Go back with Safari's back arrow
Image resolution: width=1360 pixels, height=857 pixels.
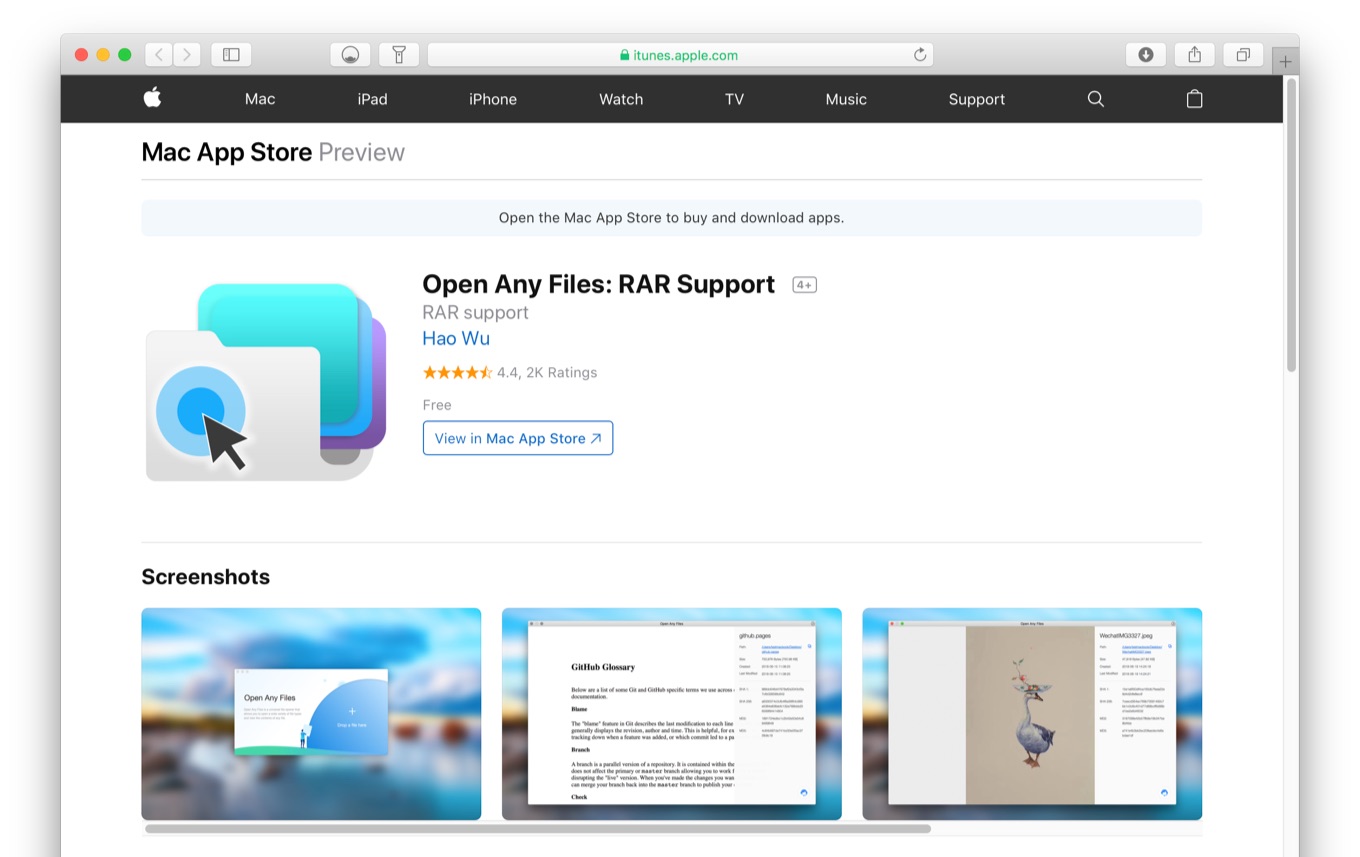coord(159,55)
